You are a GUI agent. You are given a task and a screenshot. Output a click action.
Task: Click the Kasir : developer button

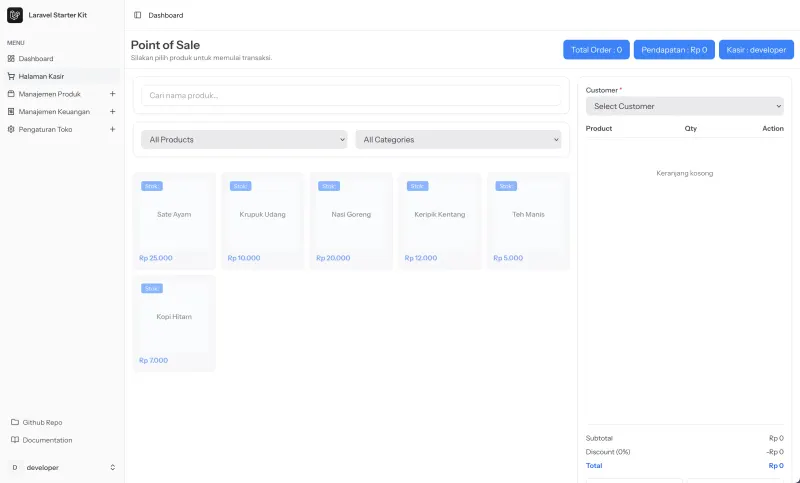(756, 50)
